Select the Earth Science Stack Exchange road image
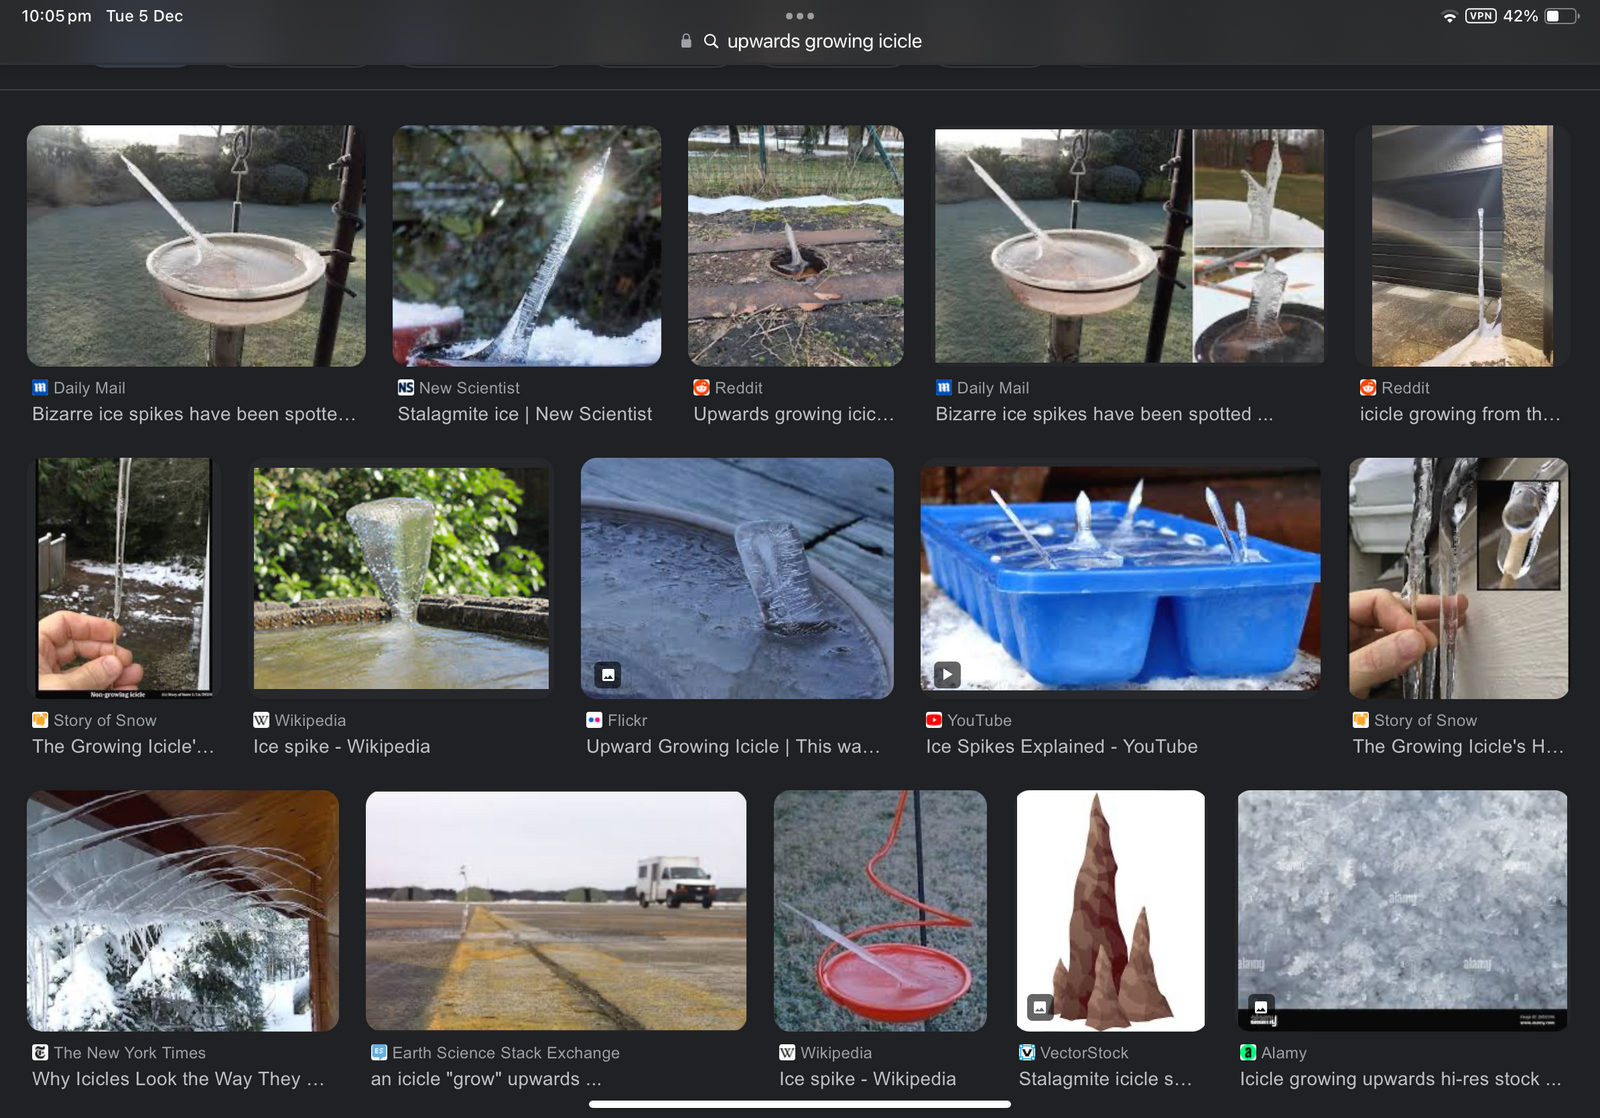 tap(556, 910)
